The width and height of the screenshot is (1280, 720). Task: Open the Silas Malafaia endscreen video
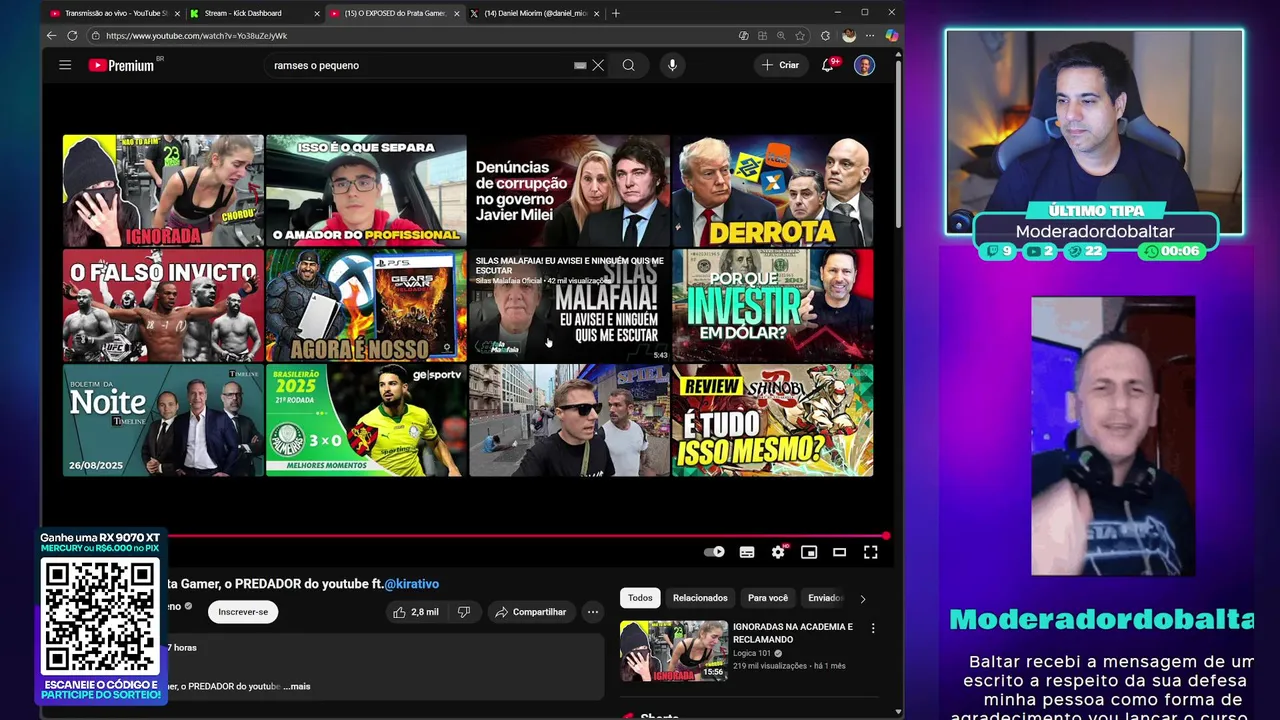(569, 305)
